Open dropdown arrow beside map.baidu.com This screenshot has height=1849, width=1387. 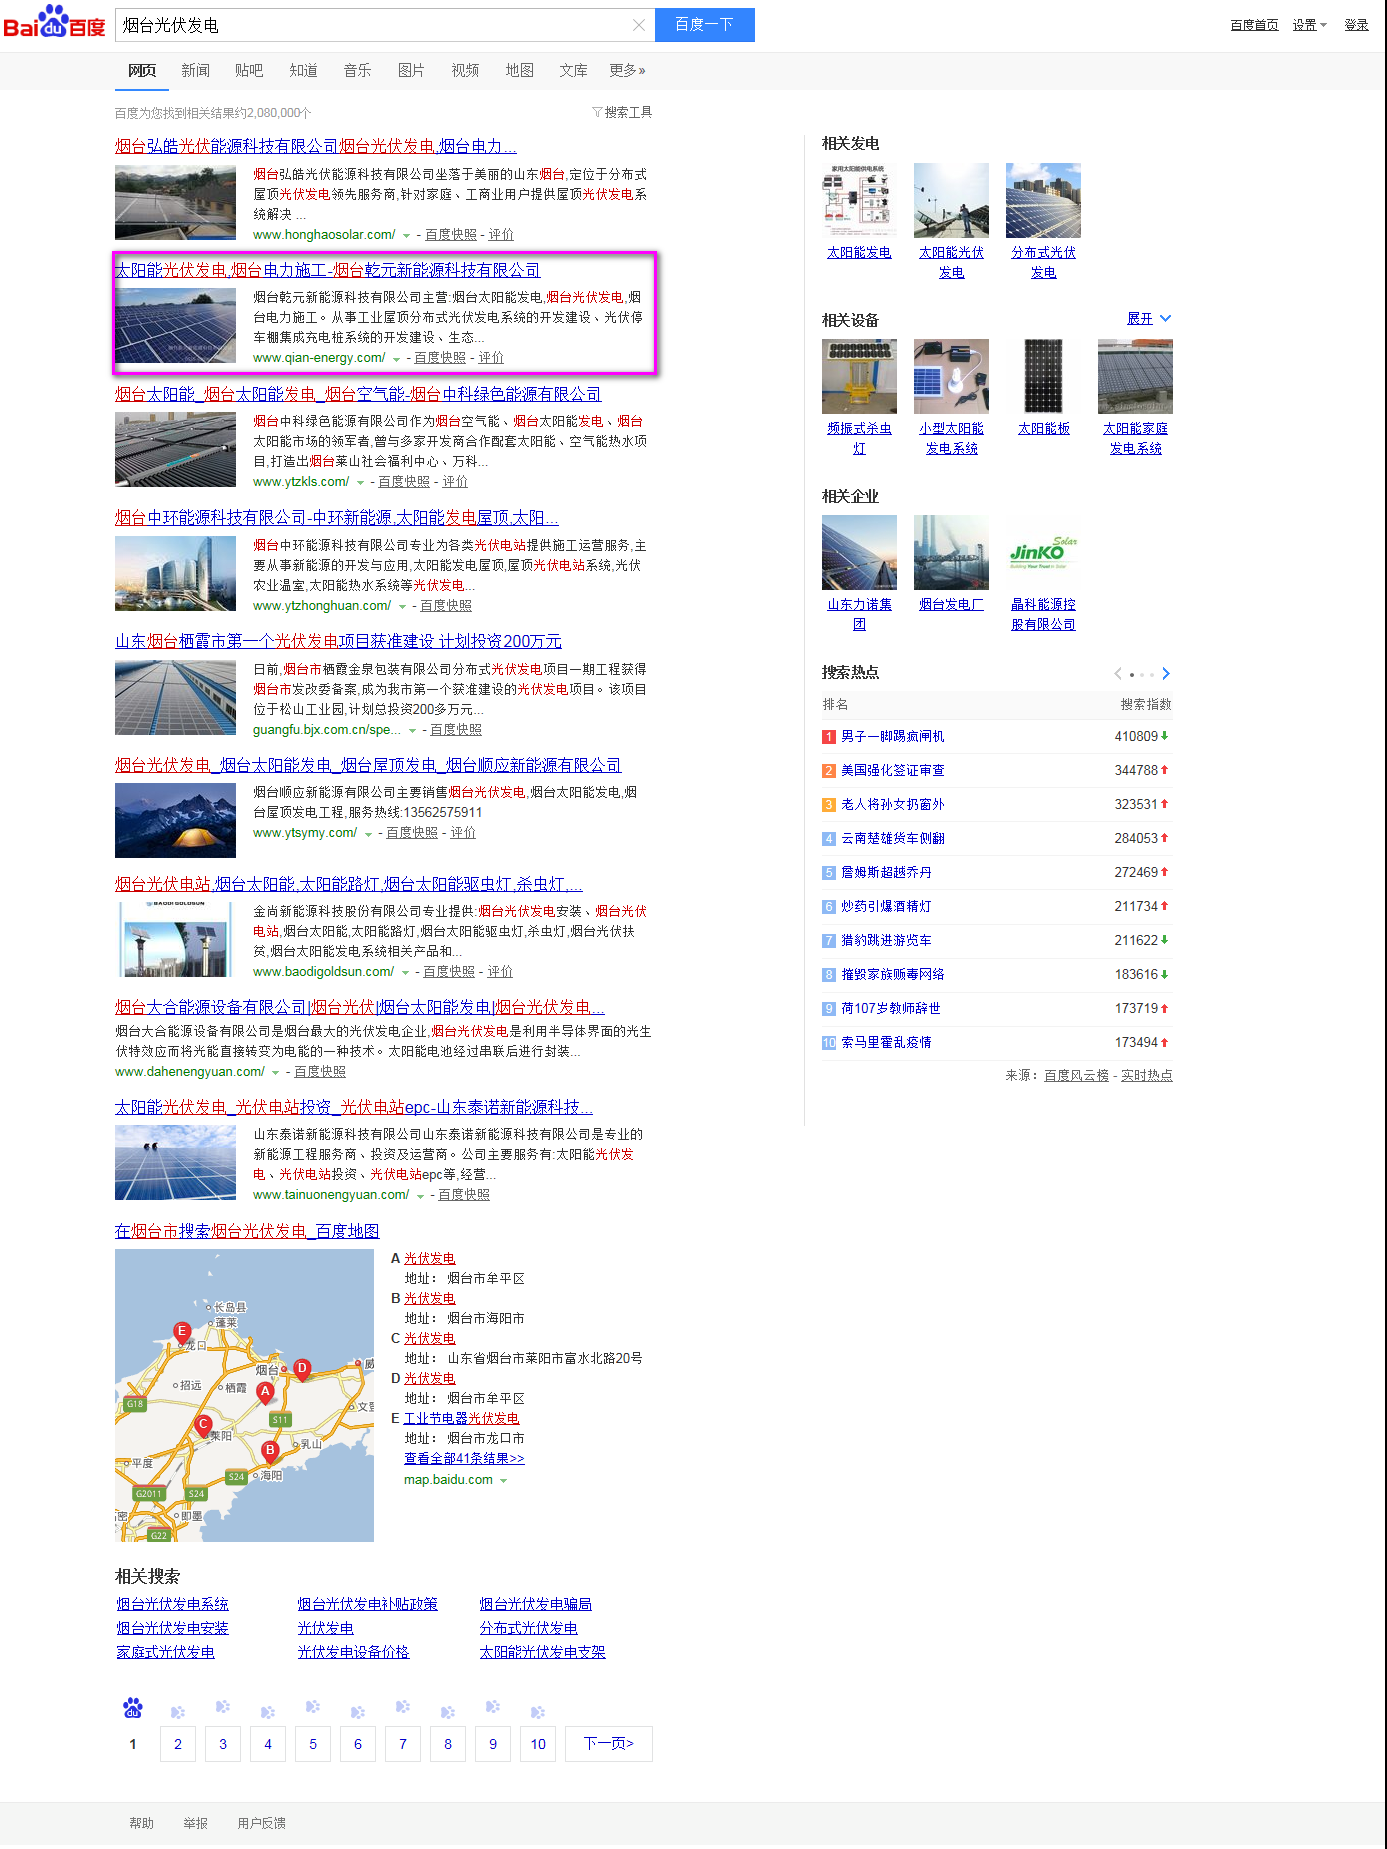[503, 1481]
